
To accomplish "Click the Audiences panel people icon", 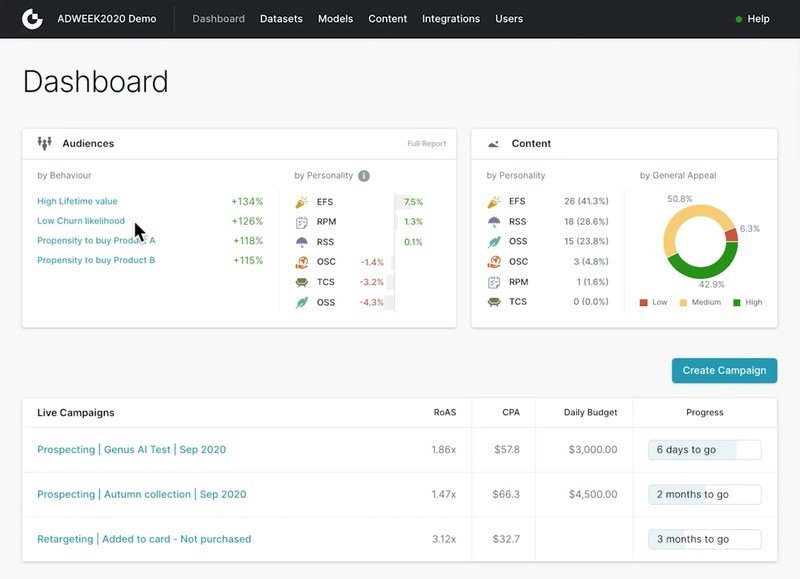I will (x=44, y=144).
